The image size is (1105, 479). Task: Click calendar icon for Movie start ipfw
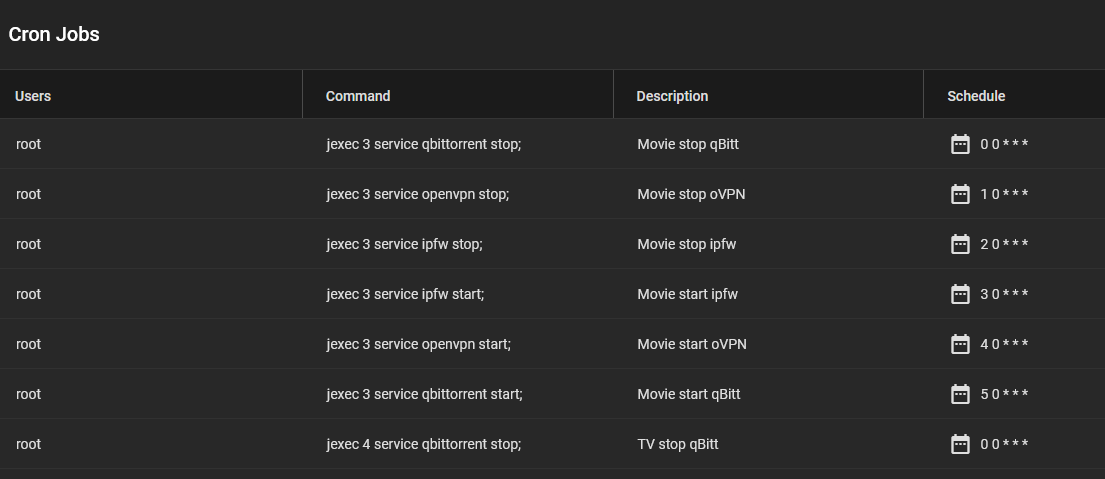point(960,294)
